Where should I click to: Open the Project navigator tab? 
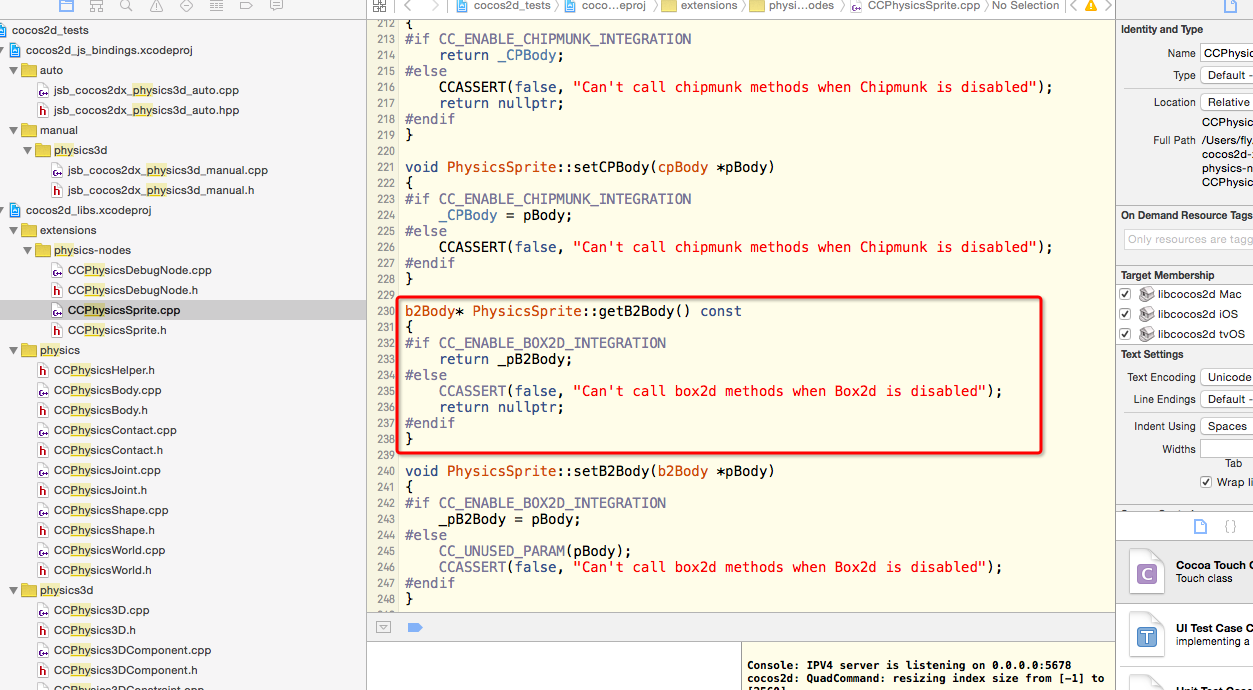(x=67, y=5)
